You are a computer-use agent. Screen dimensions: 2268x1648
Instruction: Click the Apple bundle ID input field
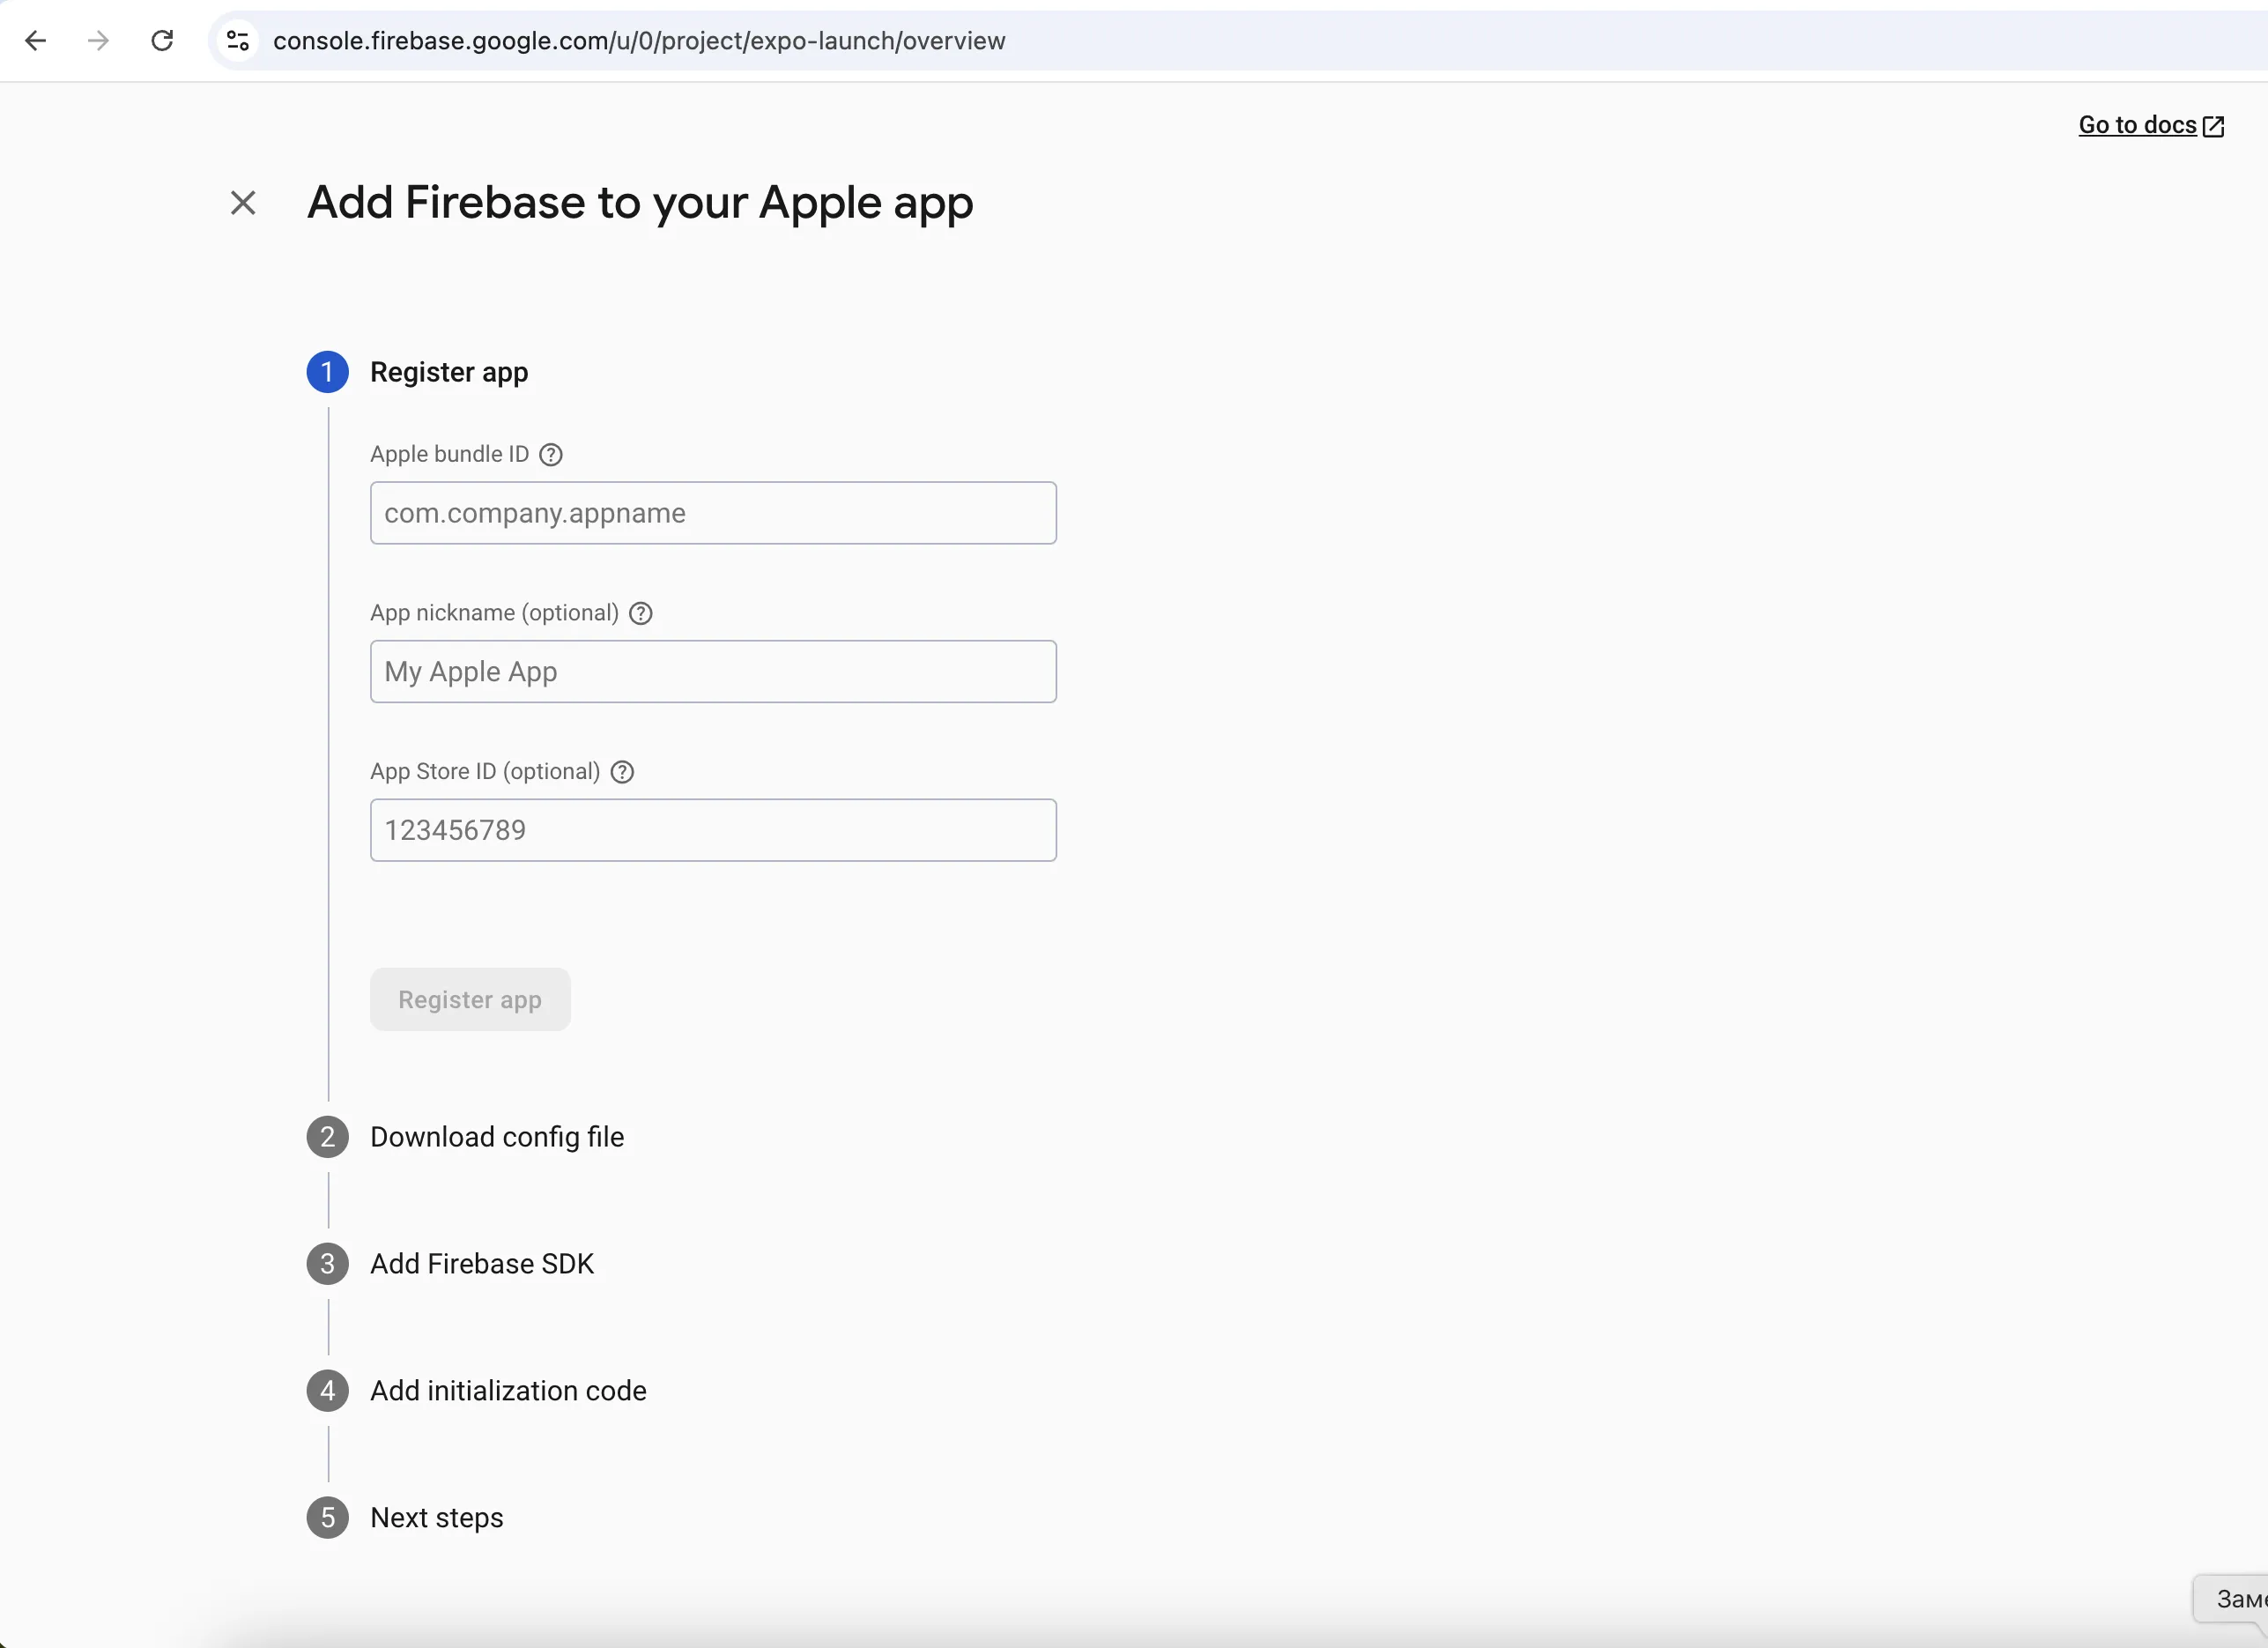[713, 513]
